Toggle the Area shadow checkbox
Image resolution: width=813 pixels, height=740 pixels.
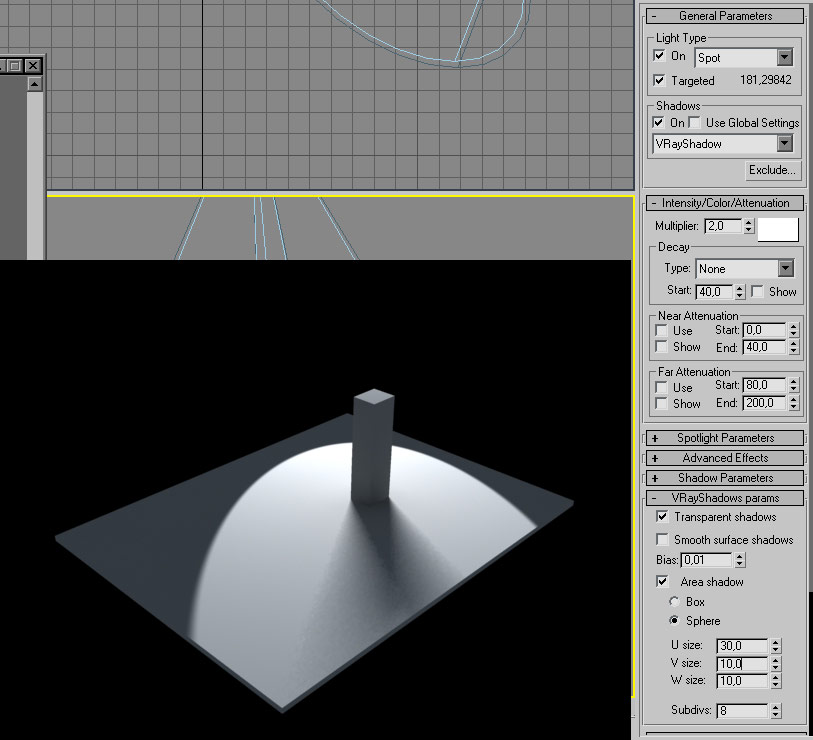tap(662, 581)
